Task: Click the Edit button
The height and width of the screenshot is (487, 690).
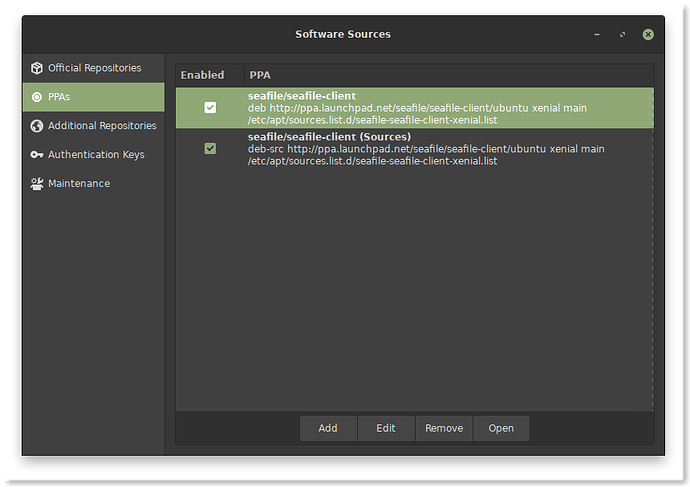Action: tap(386, 428)
